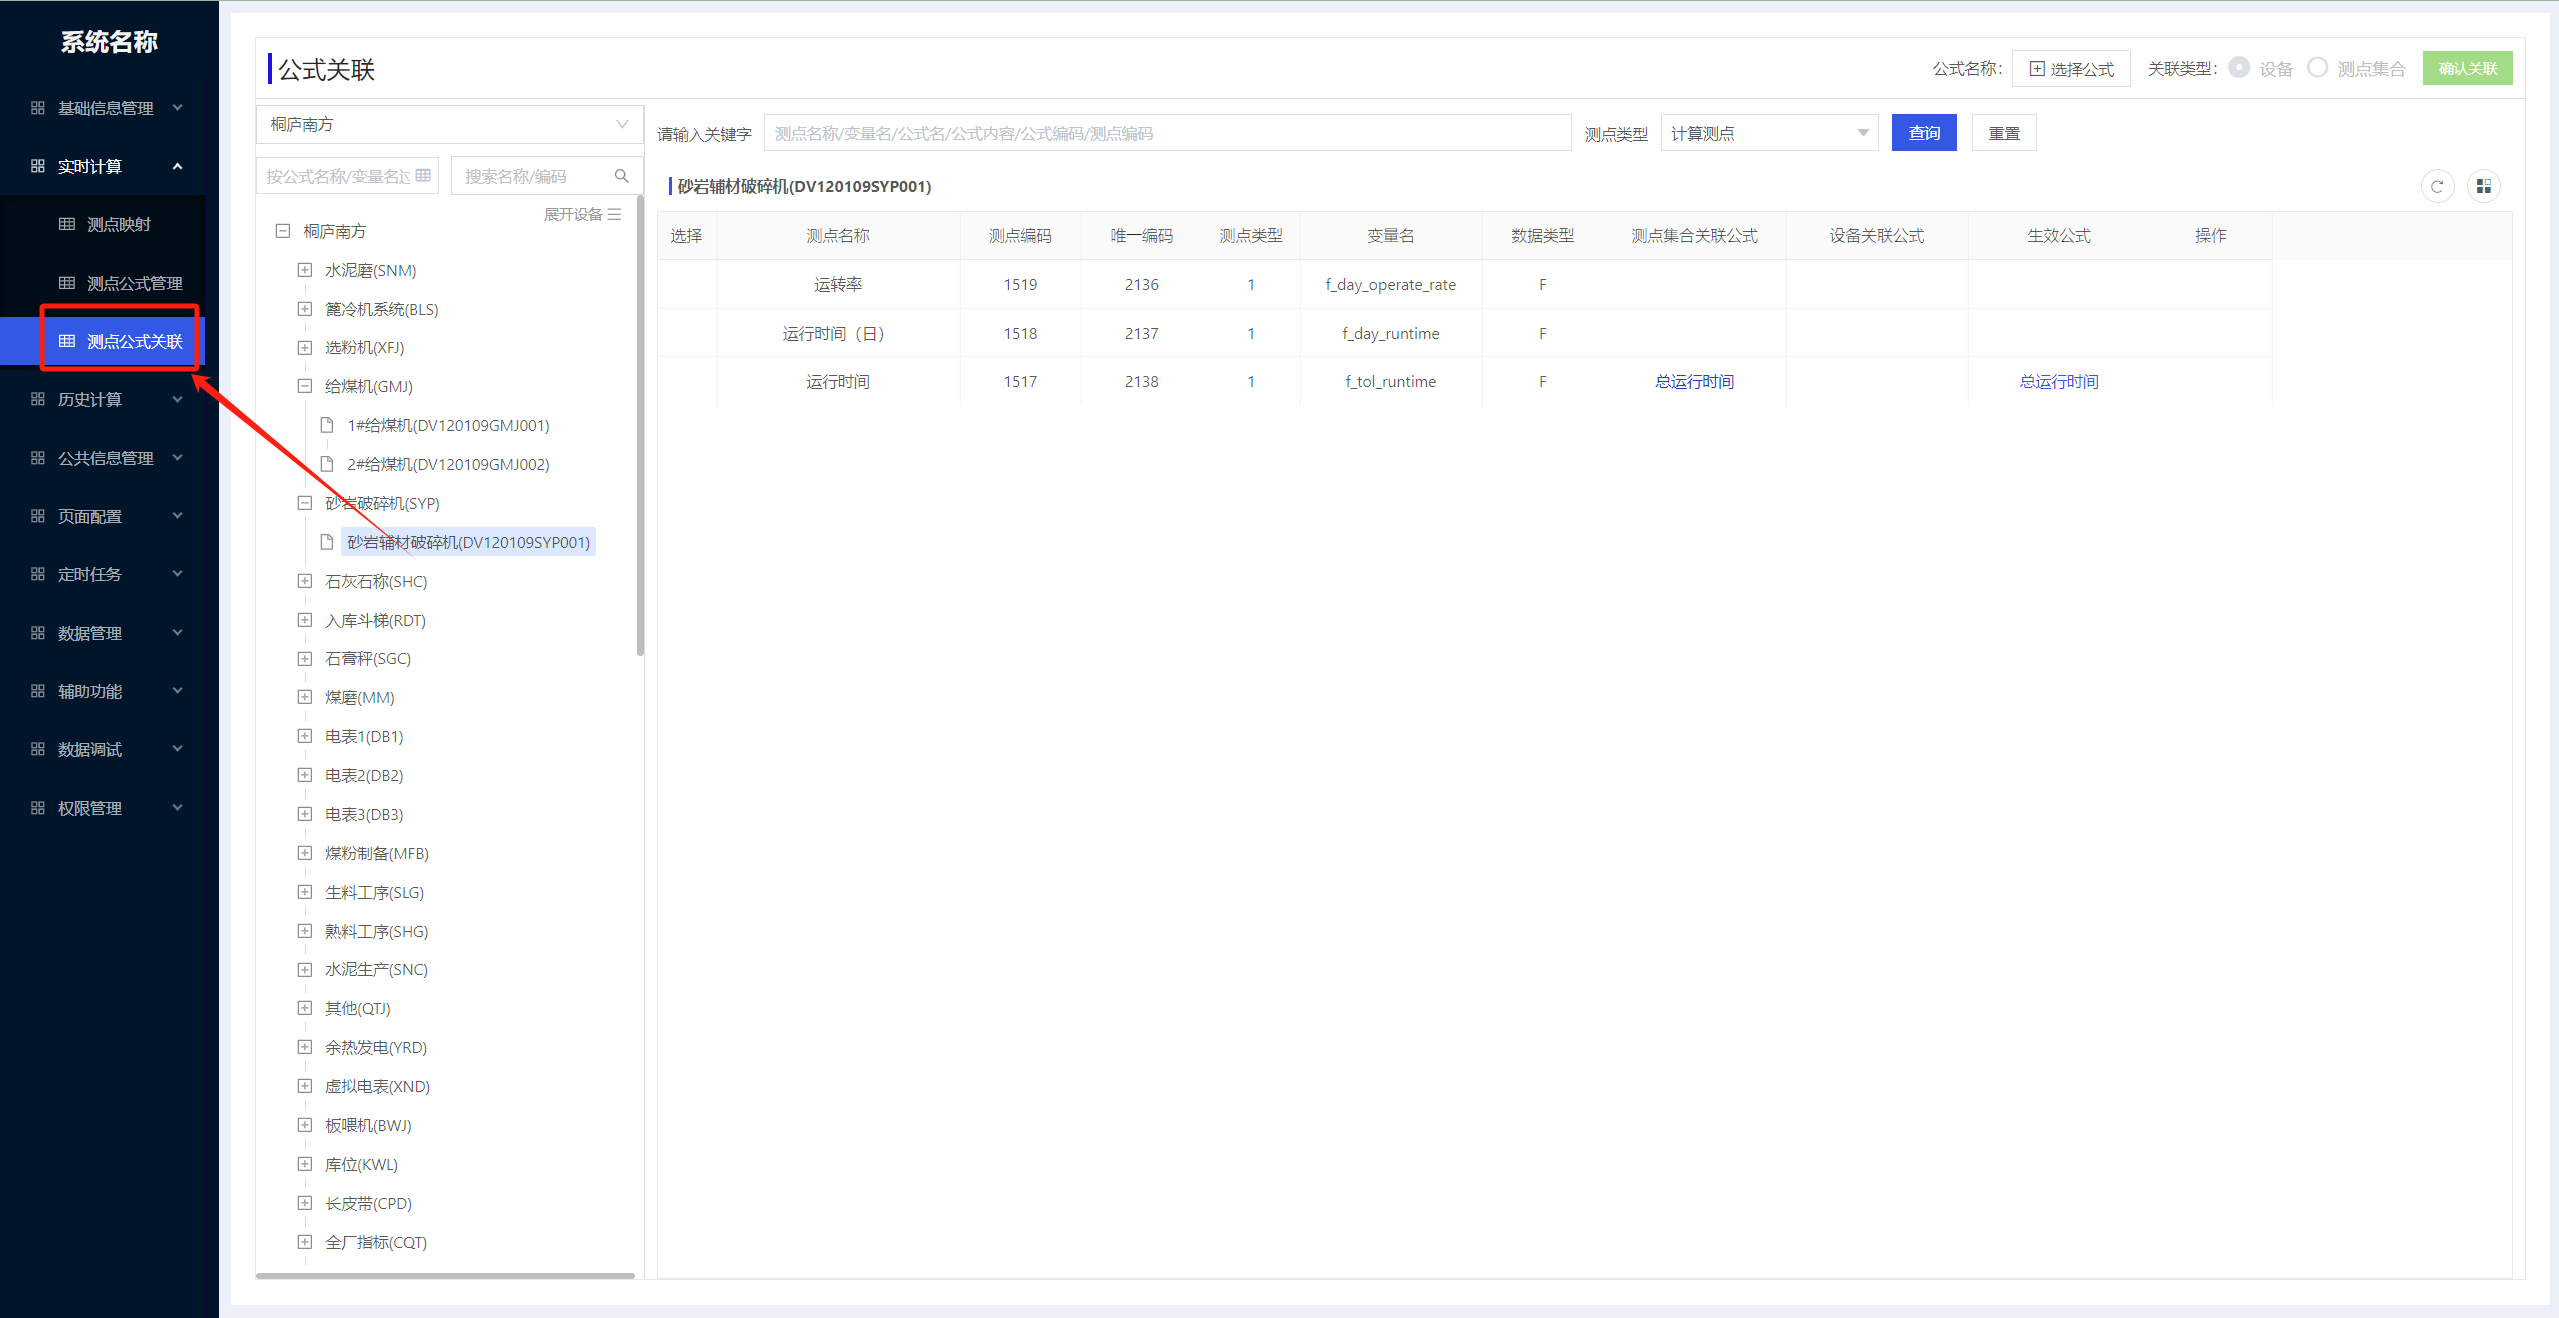The width and height of the screenshot is (2559, 1318).
Task: Click the grid icon beside 权限管理
Action: [38, 808]
